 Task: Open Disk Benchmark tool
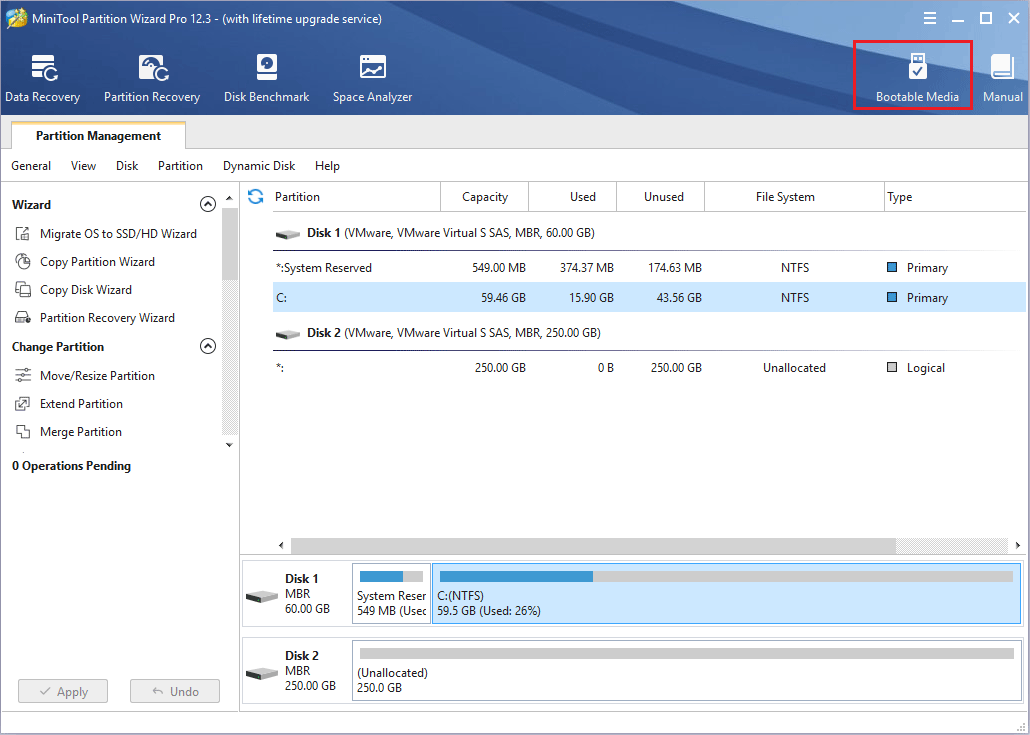click(266, 79)
